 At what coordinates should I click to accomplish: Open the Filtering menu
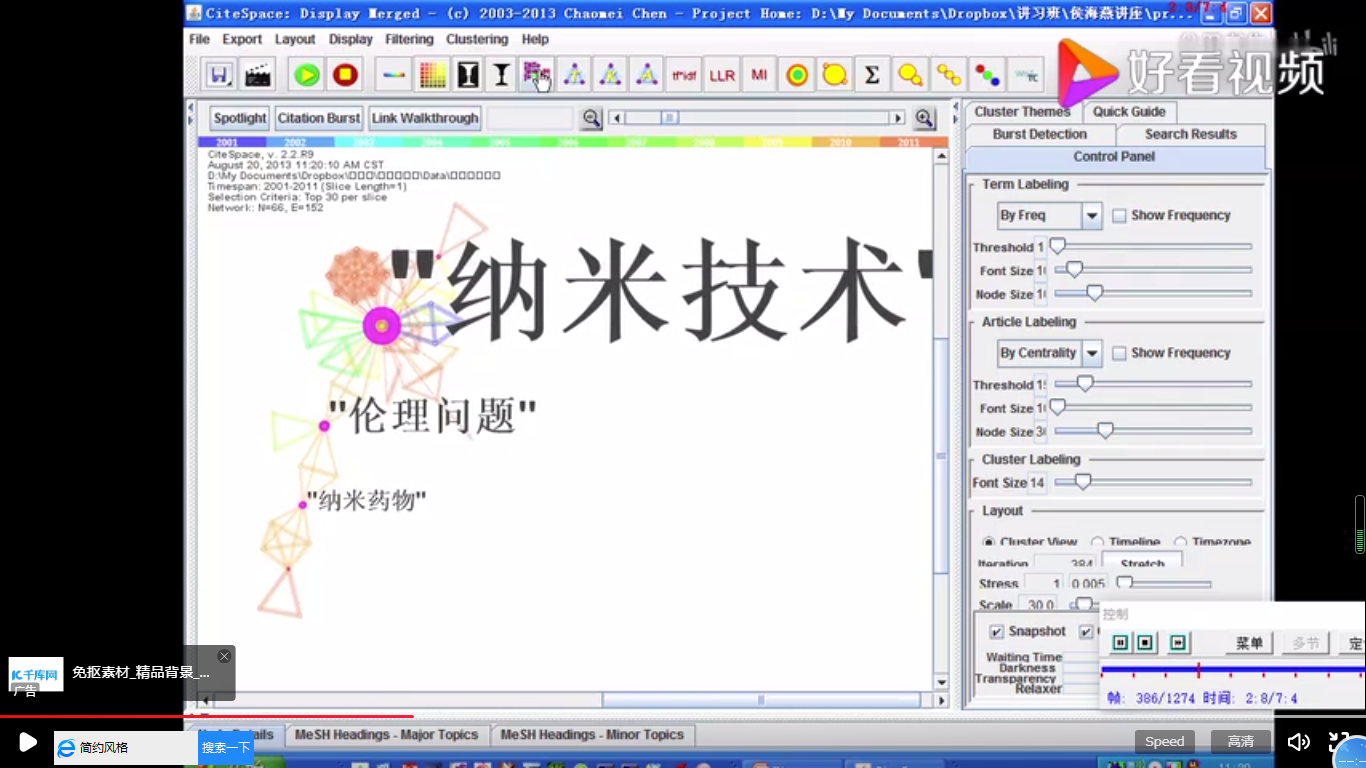pos(409,39)
